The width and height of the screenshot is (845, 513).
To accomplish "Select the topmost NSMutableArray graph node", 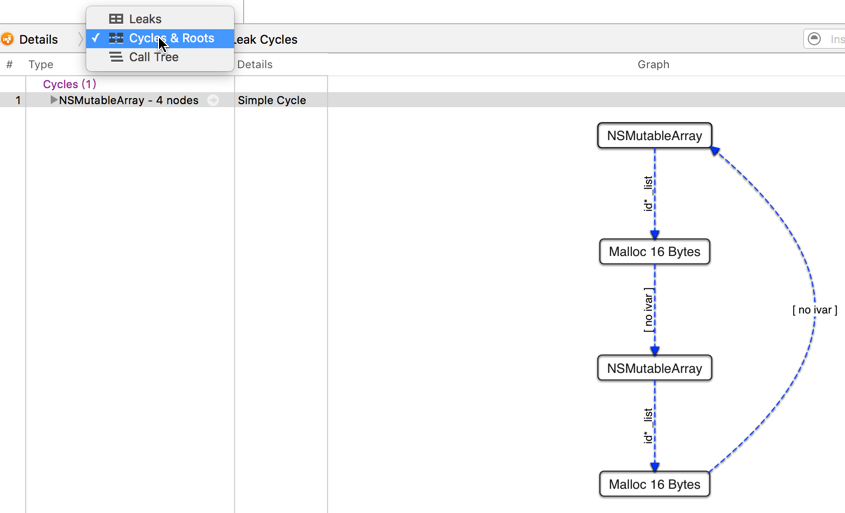I will coord(655,135).
